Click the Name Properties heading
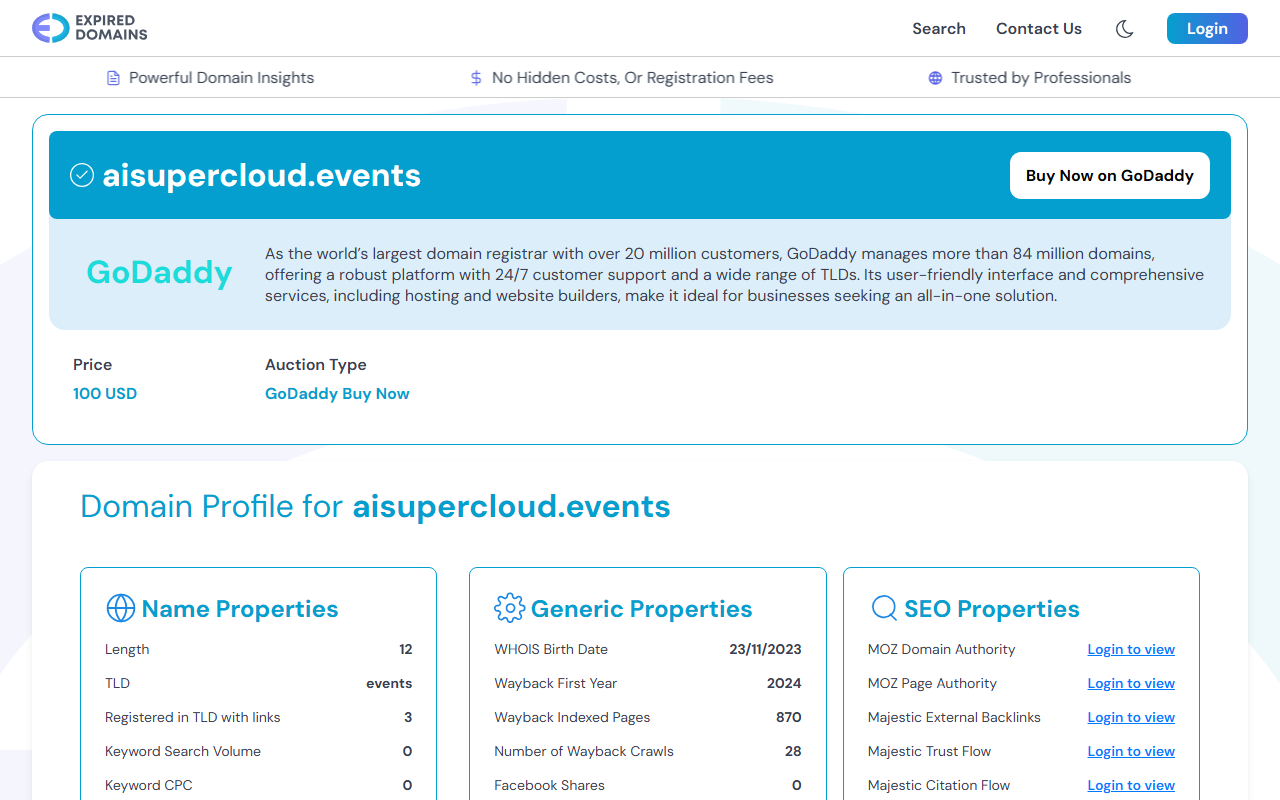1280x800 pixels. click(240, 609)
